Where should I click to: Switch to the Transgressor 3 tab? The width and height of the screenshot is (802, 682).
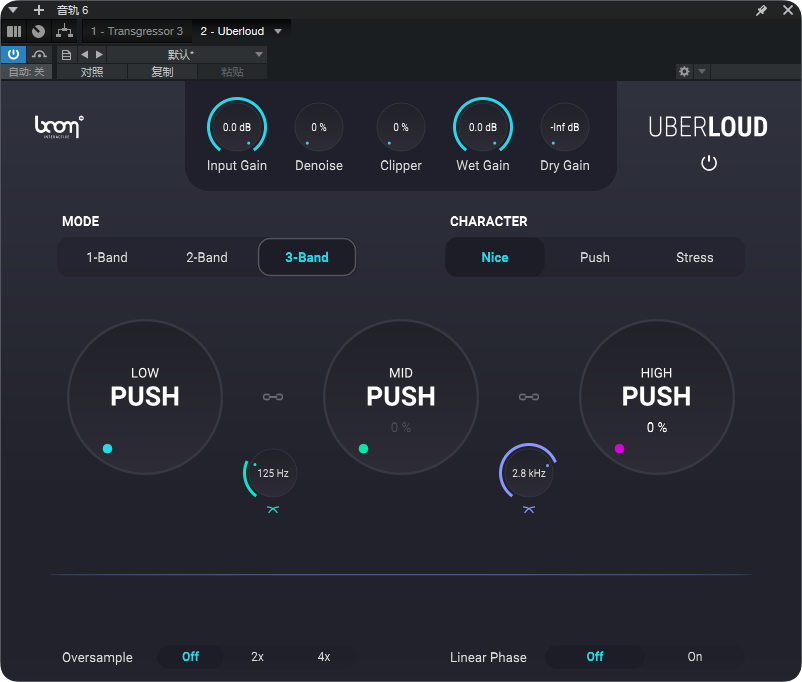coord(137,31)
